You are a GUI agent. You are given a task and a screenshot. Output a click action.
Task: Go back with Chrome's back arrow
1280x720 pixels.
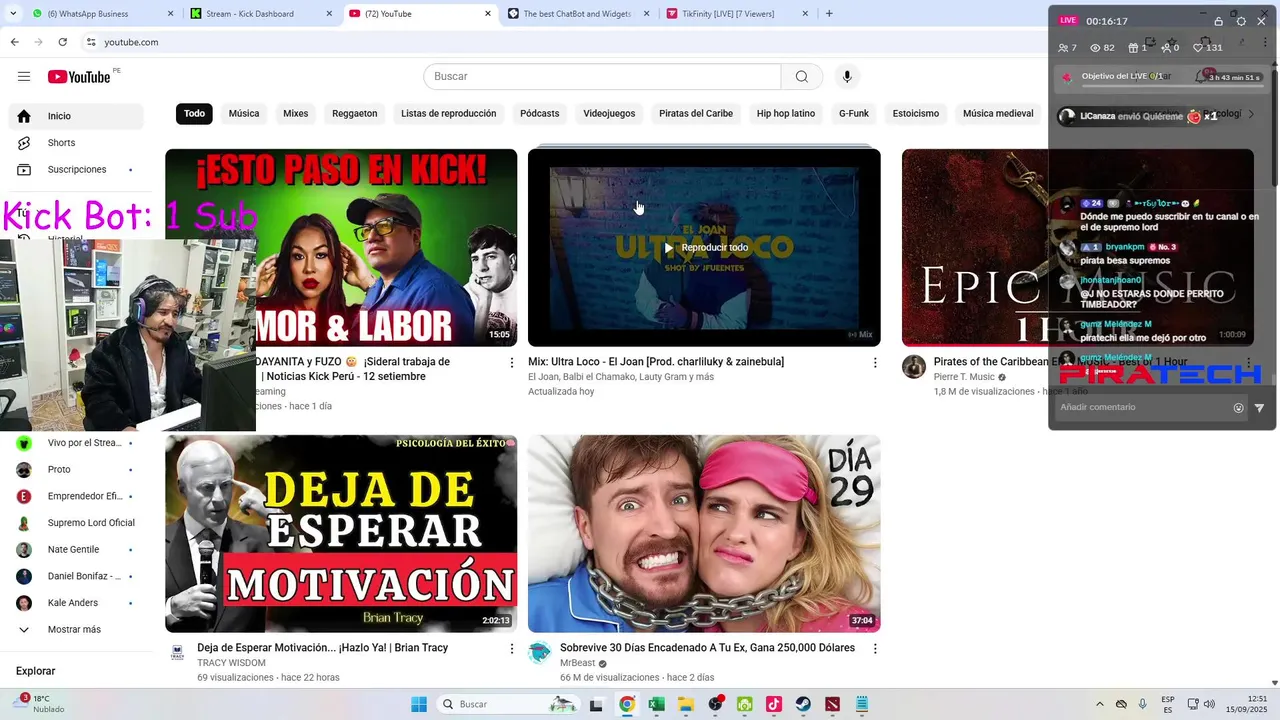(14, 42)
